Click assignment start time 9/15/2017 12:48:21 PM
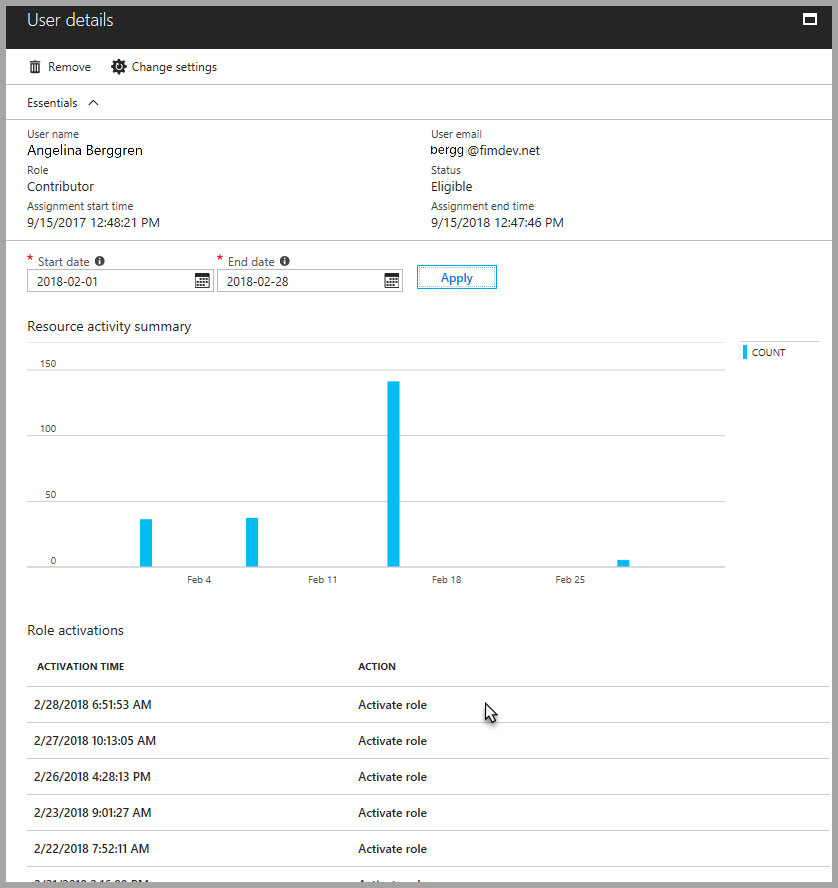Image resolution: width=838 pixels, height=888 pixels. [x=93, y=223]
